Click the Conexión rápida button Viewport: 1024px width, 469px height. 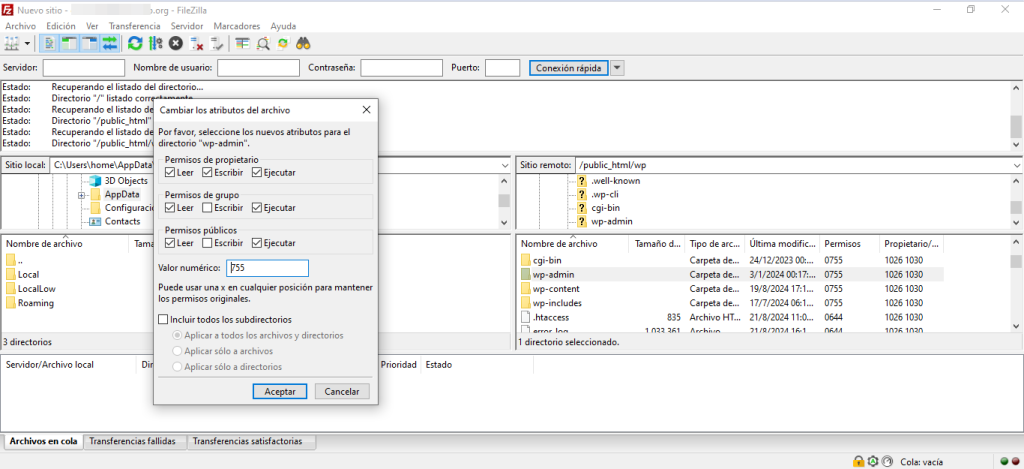click(568, 68)
